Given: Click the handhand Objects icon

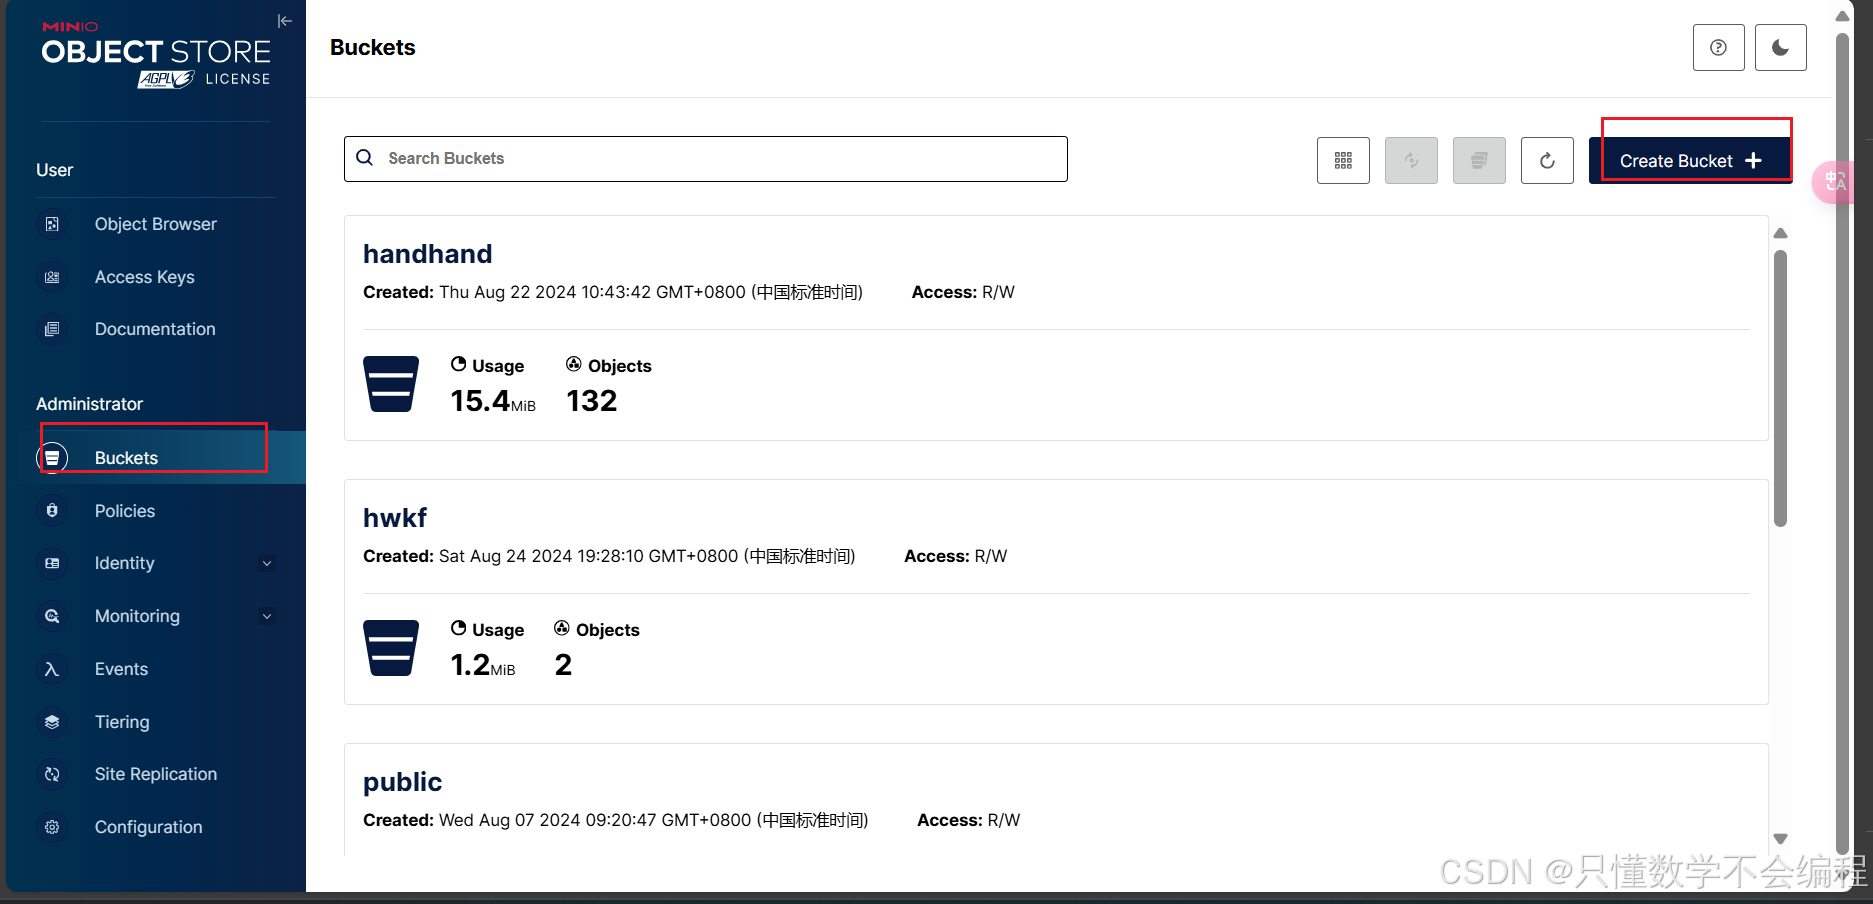Looking at the screenshot, I should (574, 364).
